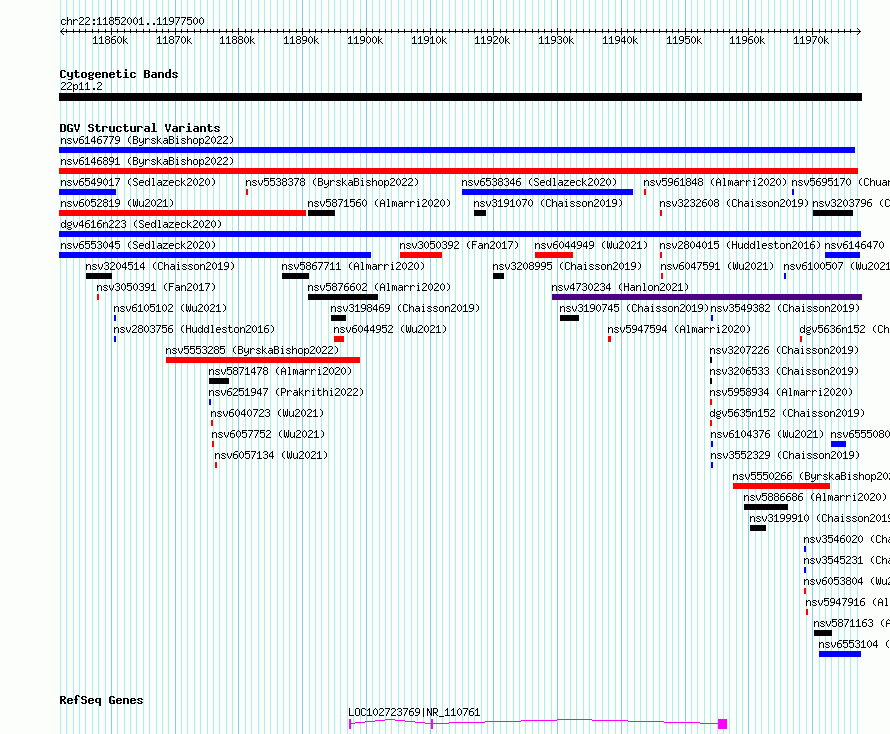The image size is (890, 734).
Task: Click nsv5867711 (Almarri2020) label
Action: click(353, 266)
